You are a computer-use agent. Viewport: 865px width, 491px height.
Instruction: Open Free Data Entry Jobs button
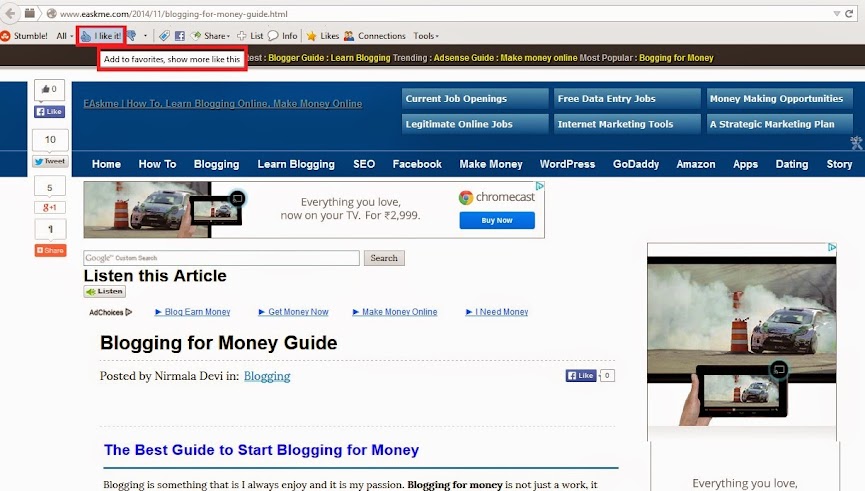tap(627, 99)
